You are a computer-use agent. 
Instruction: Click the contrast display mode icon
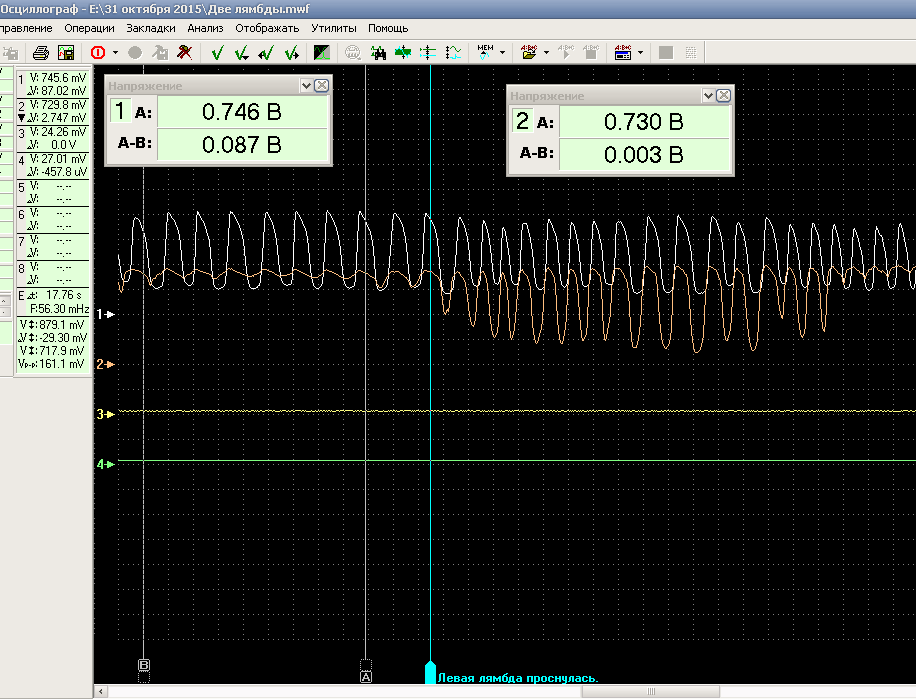pos(322,52)
